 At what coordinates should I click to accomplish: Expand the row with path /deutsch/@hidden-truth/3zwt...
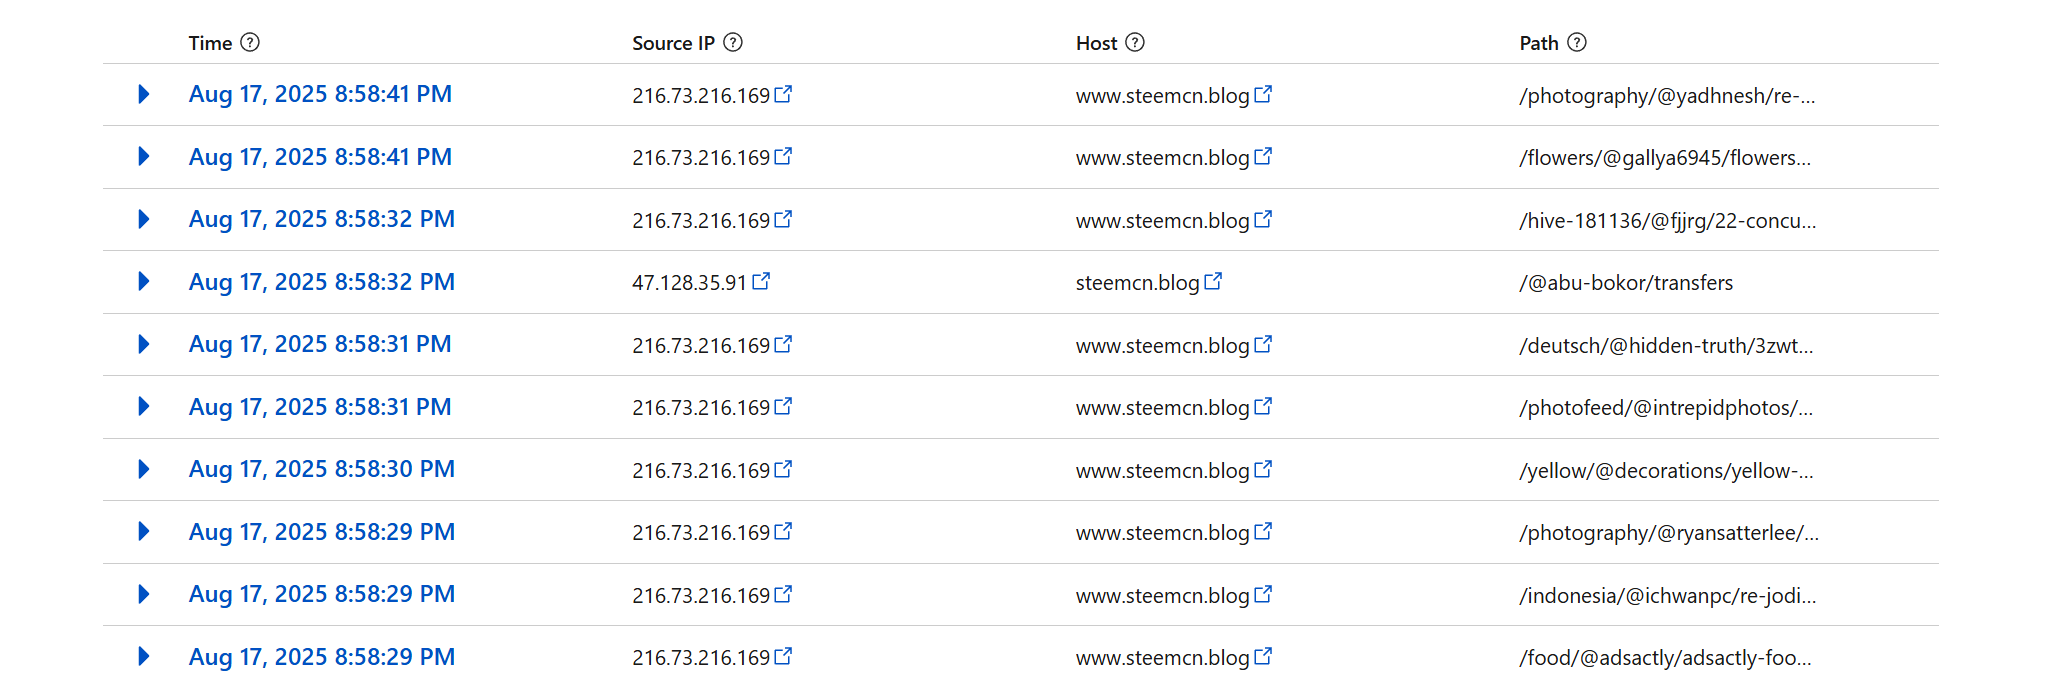point(144,344)
